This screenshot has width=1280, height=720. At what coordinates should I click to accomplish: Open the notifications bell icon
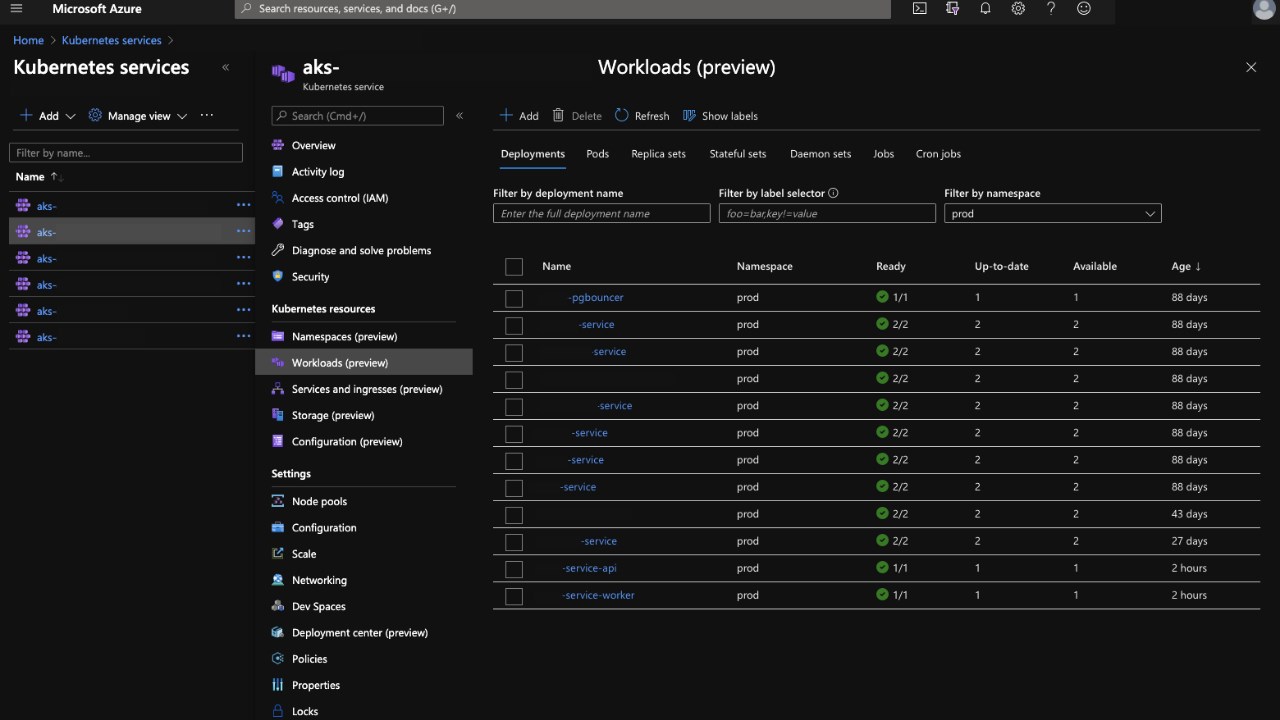(985, 9)
